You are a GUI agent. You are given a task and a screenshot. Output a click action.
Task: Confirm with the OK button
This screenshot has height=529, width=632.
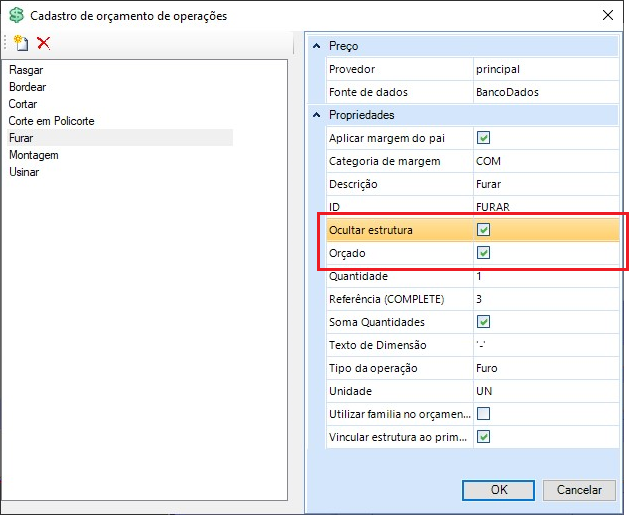[x=498, y=490]
